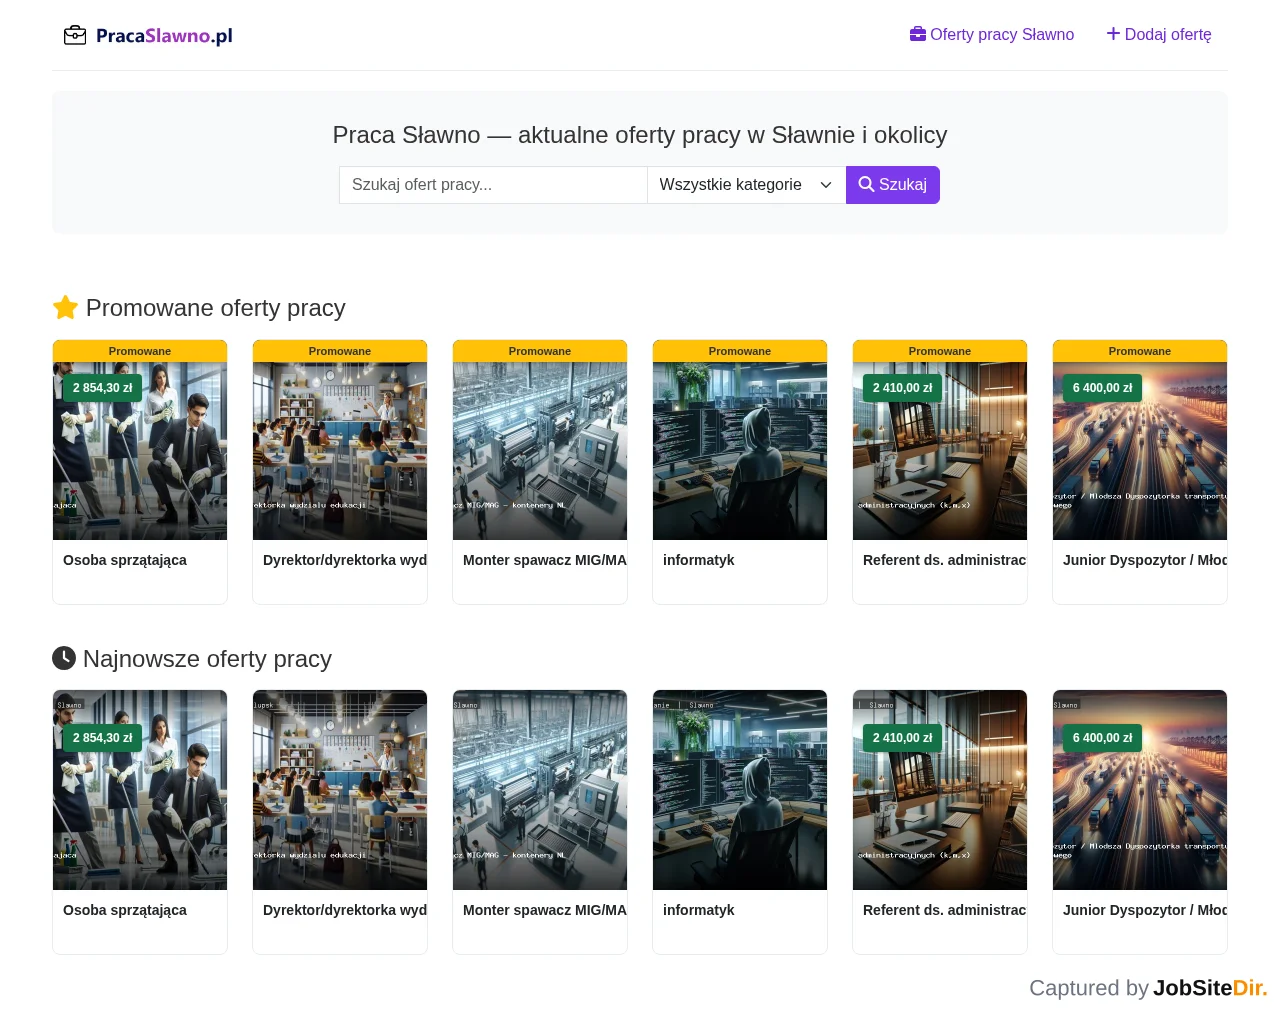Open the Dodaj ofertę menu link
This screenshot has height=1018, width=1280.
1168,34
